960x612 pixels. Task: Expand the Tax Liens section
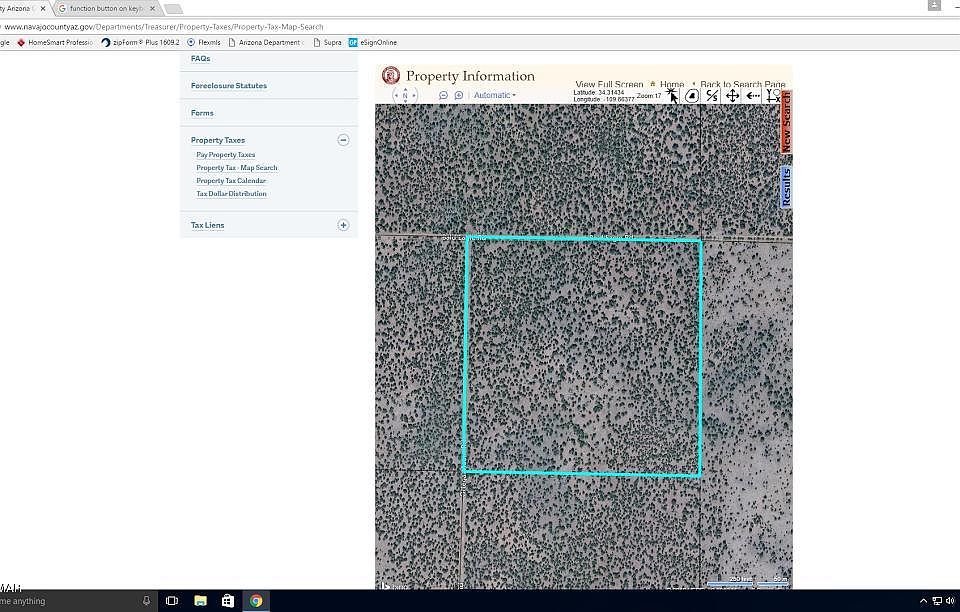343,225
